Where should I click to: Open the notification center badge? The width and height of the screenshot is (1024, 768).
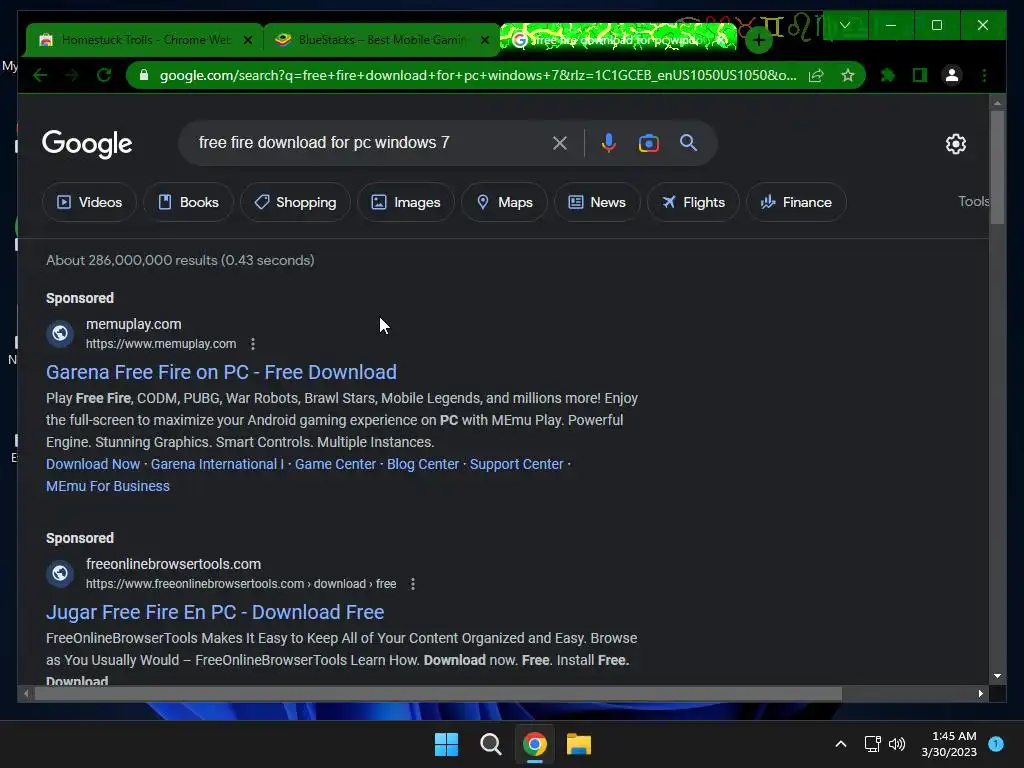pos(996,744)
